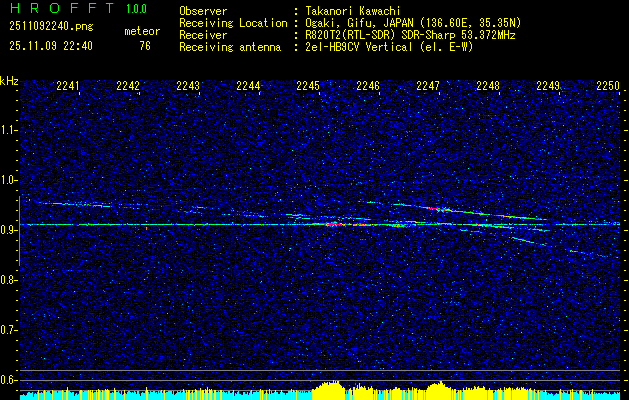Click the yellow power bump below 2245

329,390
